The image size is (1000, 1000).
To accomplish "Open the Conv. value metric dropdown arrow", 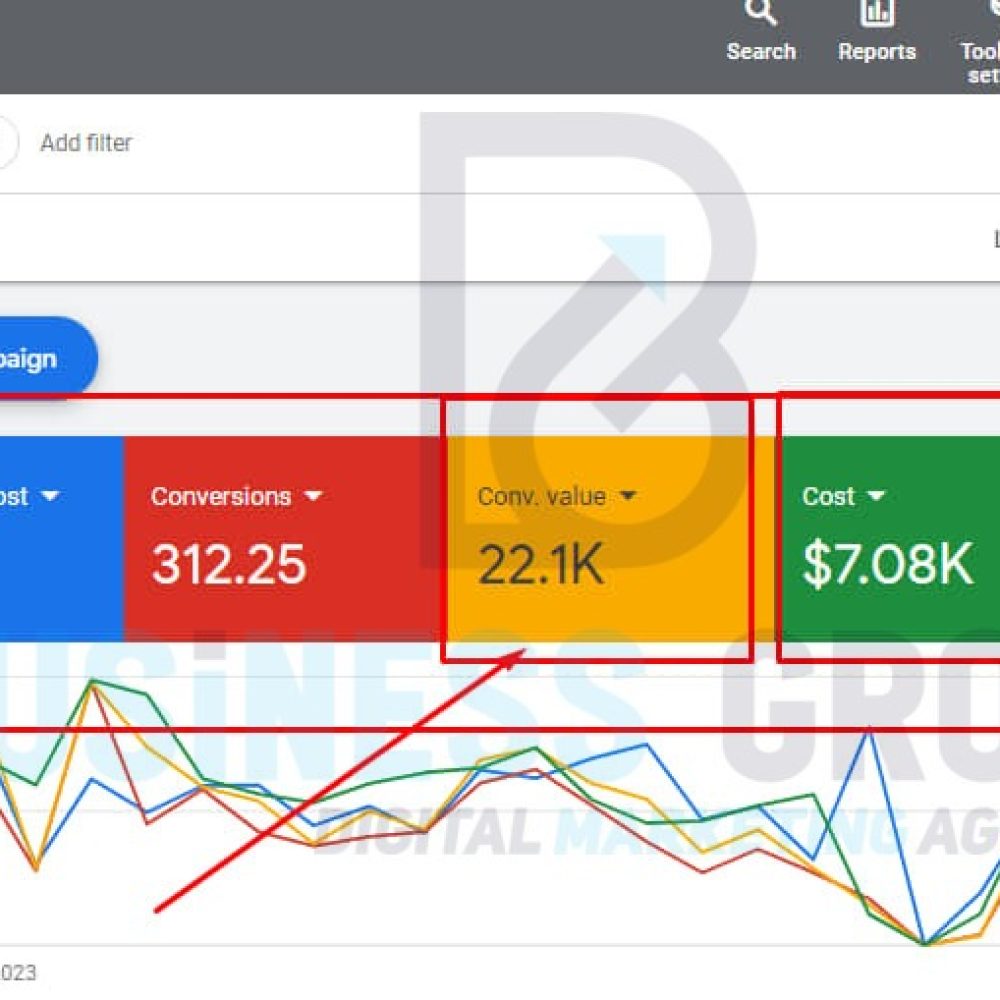I will click(x=628, y=496).
